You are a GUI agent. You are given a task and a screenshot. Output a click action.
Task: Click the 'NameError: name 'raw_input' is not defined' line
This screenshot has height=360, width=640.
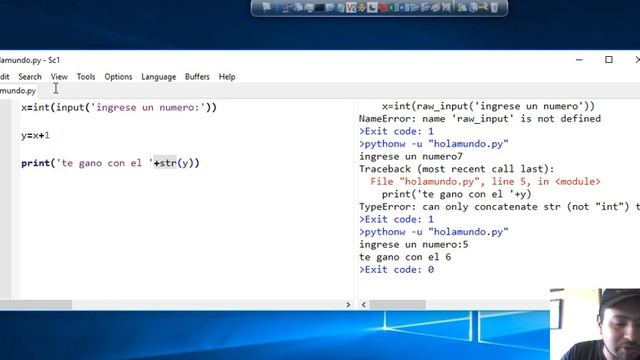(x=480, y=119)
